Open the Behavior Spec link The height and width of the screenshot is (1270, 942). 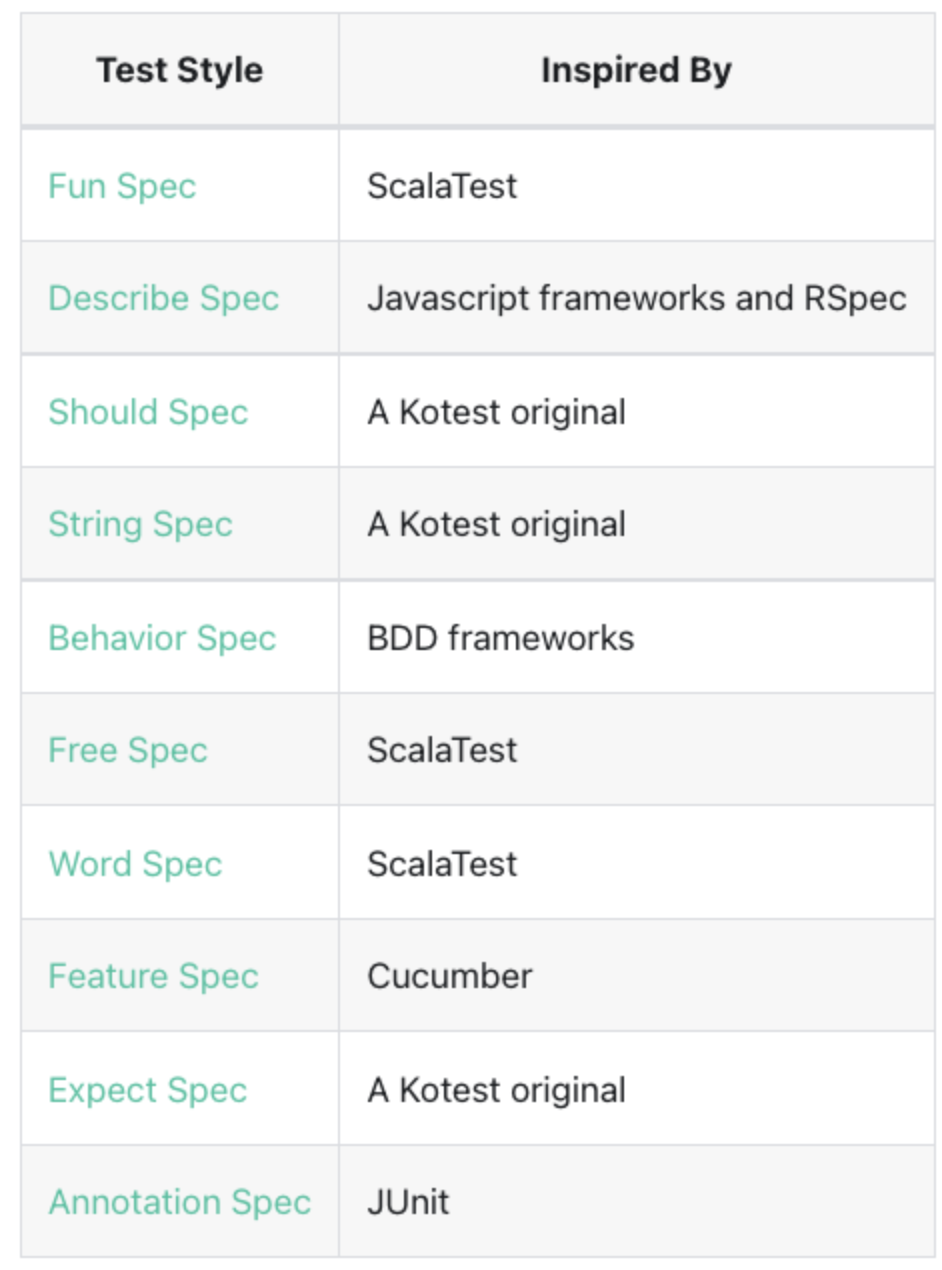pos(162,638)
